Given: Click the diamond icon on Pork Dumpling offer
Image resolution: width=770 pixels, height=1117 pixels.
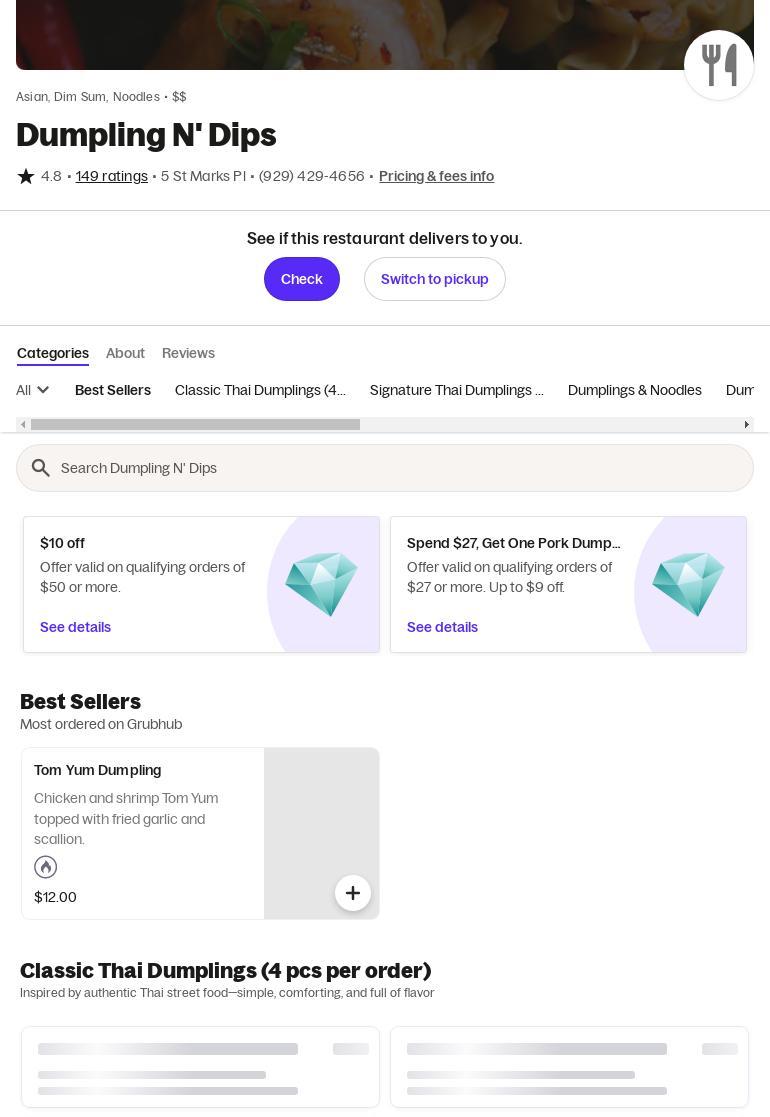Looking at the screenshot, I should (x=688, y=584).
